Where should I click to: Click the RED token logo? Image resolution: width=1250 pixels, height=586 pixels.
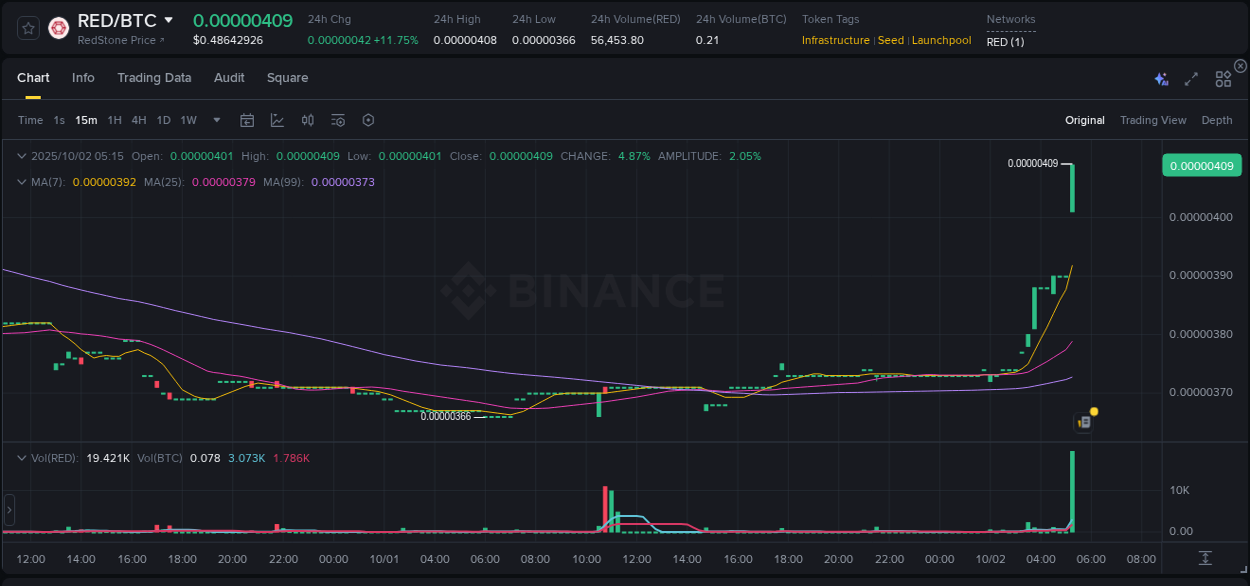(x=58, y=28)
